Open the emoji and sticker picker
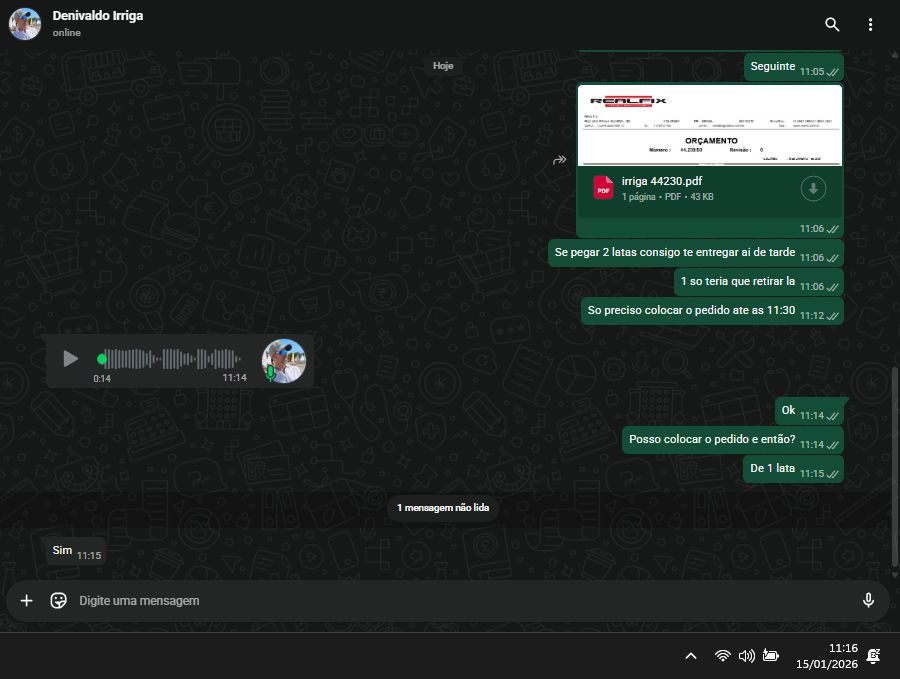This screenshot has height=679, width=900. (58, 600)
